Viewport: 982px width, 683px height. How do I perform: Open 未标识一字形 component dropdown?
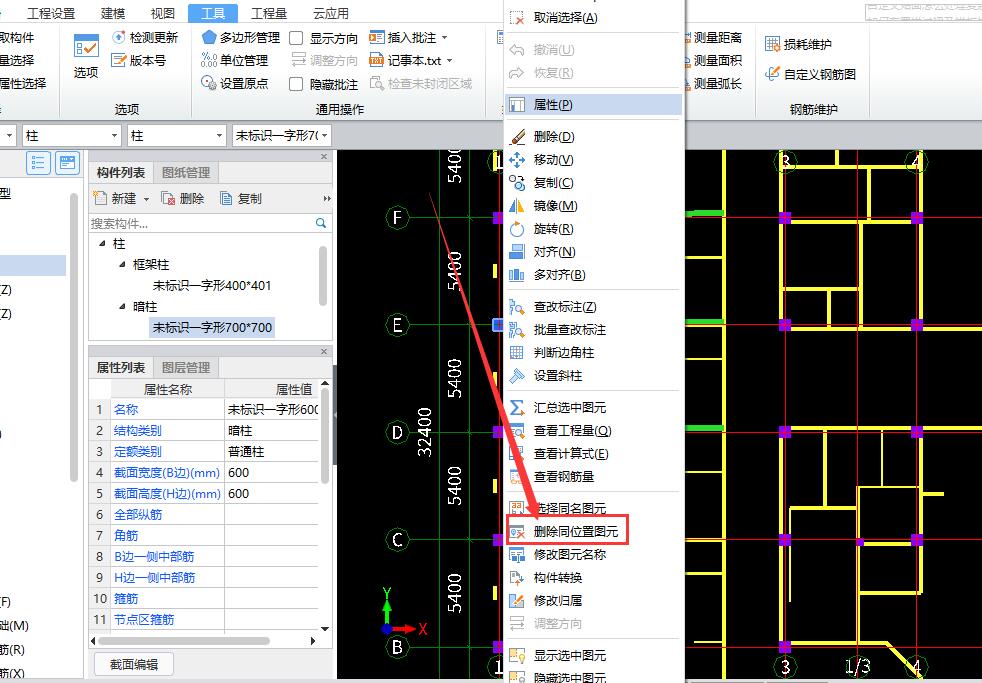pyautogui.click(x=324, y=135)
